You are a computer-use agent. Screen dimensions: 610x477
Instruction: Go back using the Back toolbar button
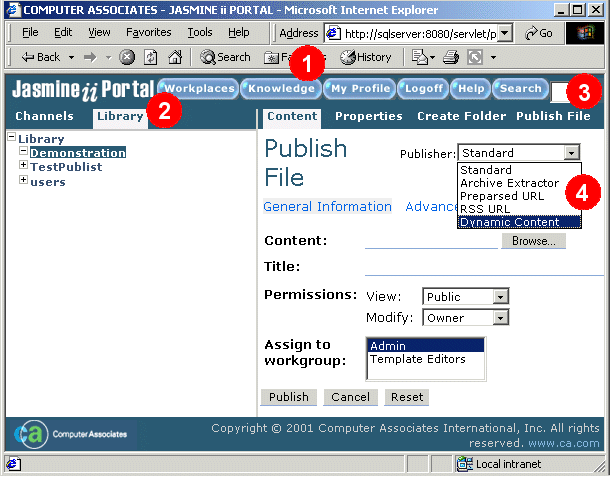[41, 58]
